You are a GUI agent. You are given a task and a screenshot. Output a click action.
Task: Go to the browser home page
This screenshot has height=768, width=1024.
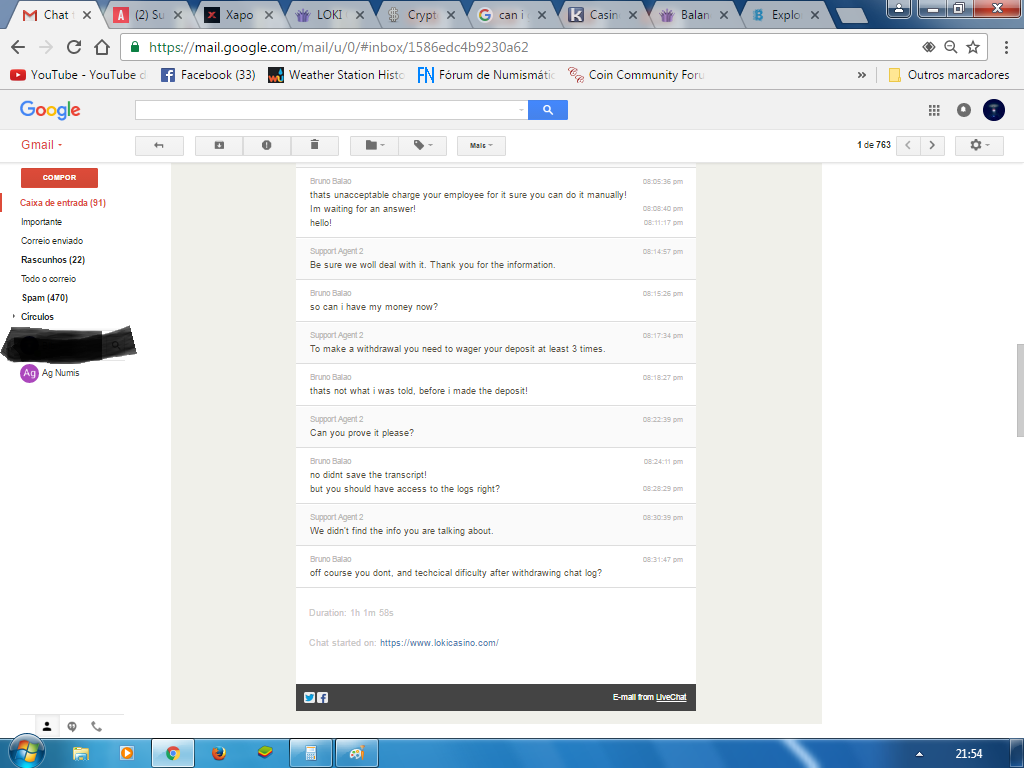click(x=102, y=47)
